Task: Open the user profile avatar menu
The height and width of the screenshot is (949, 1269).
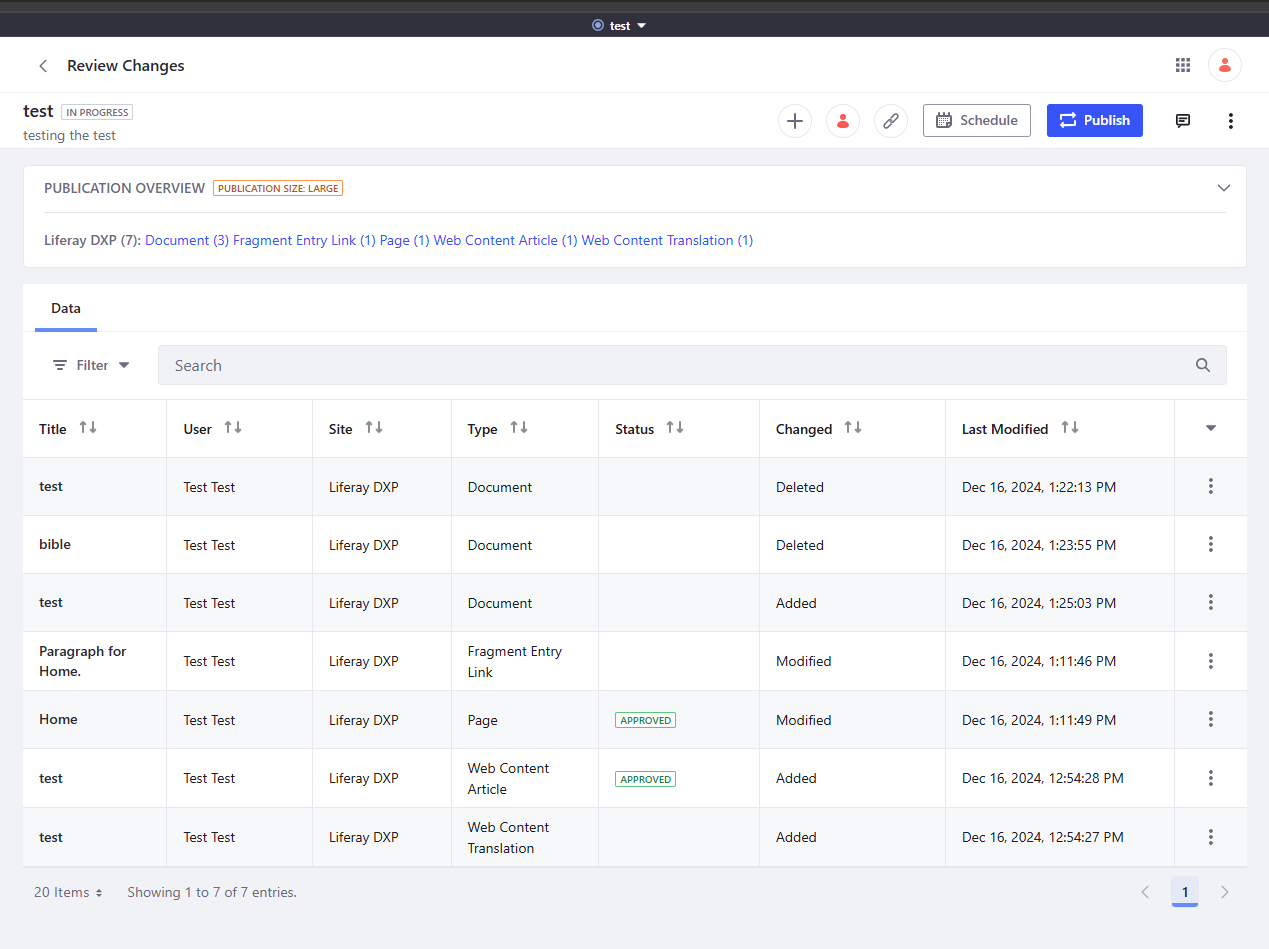Action: click(1224, 65)
